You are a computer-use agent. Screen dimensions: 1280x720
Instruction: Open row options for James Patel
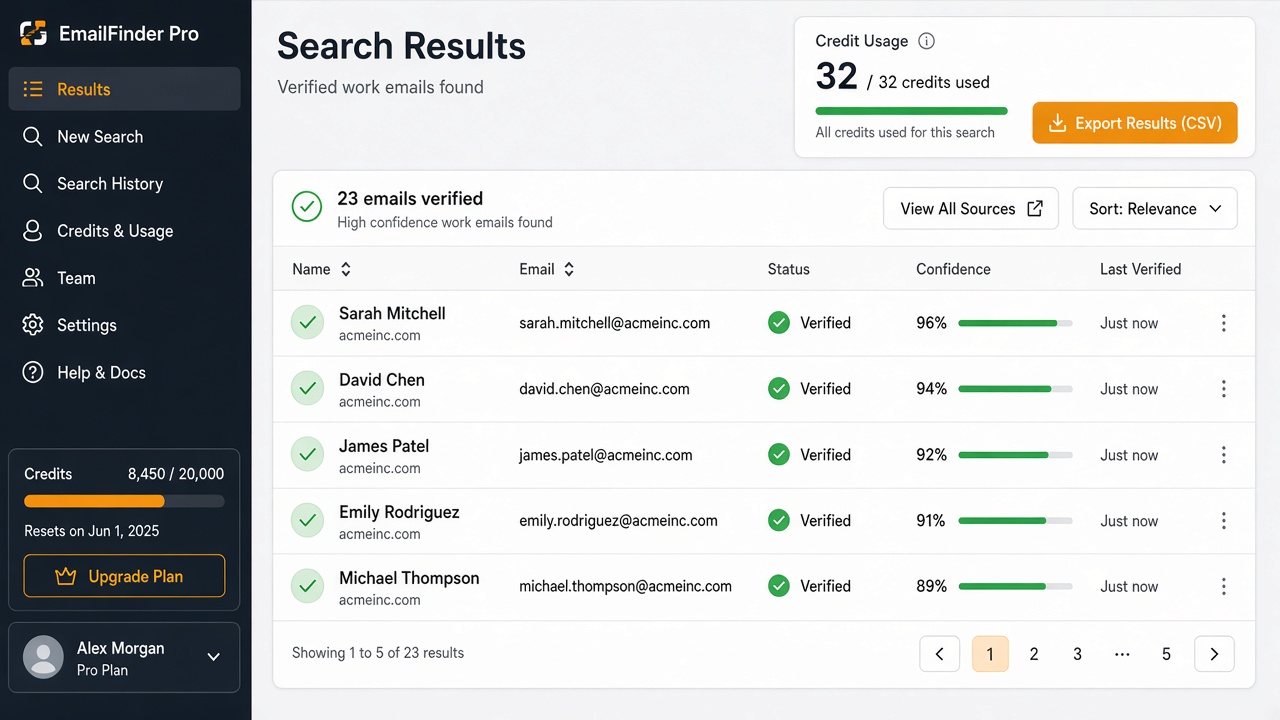(x=1223, y=455)
